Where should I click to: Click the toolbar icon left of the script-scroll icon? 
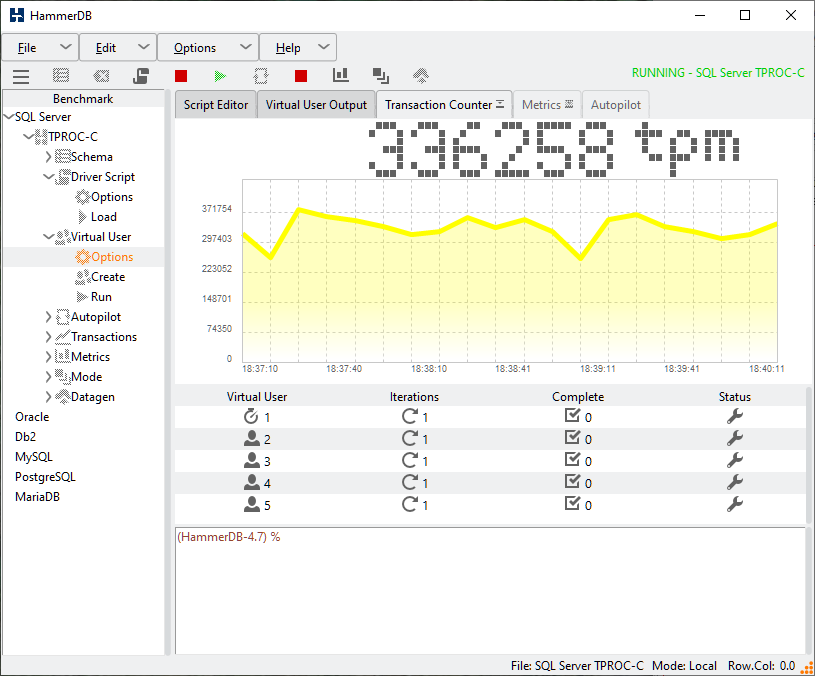click(101, 76)
